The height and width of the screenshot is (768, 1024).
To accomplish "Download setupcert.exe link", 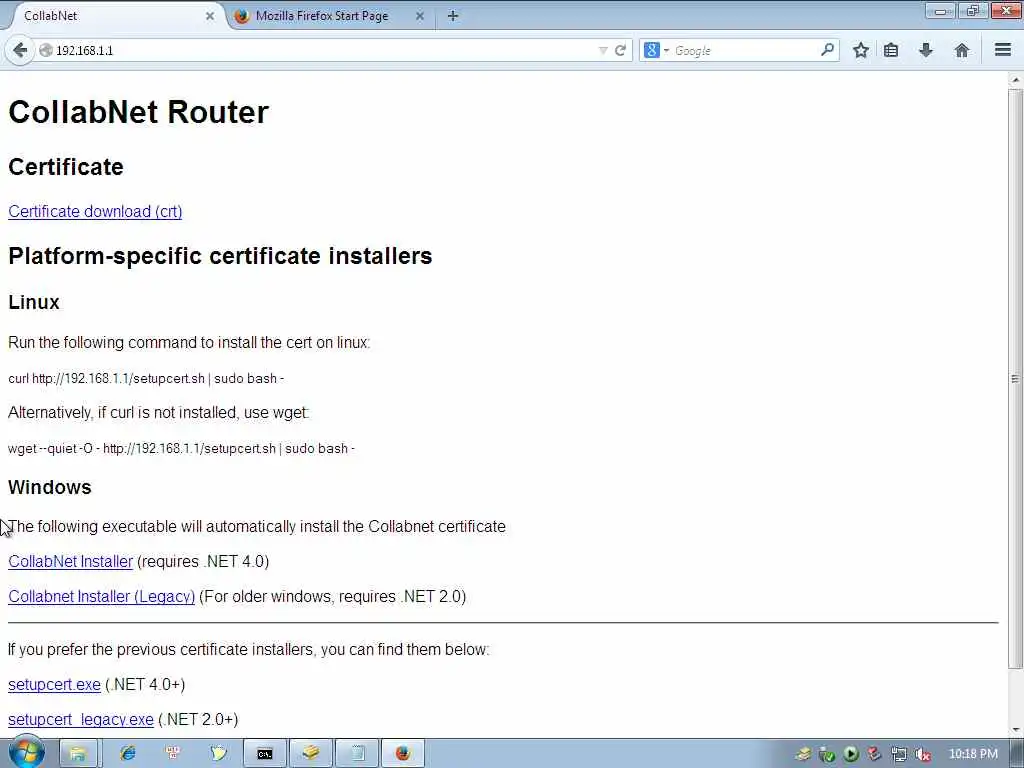I will click(x=54, y=684).
